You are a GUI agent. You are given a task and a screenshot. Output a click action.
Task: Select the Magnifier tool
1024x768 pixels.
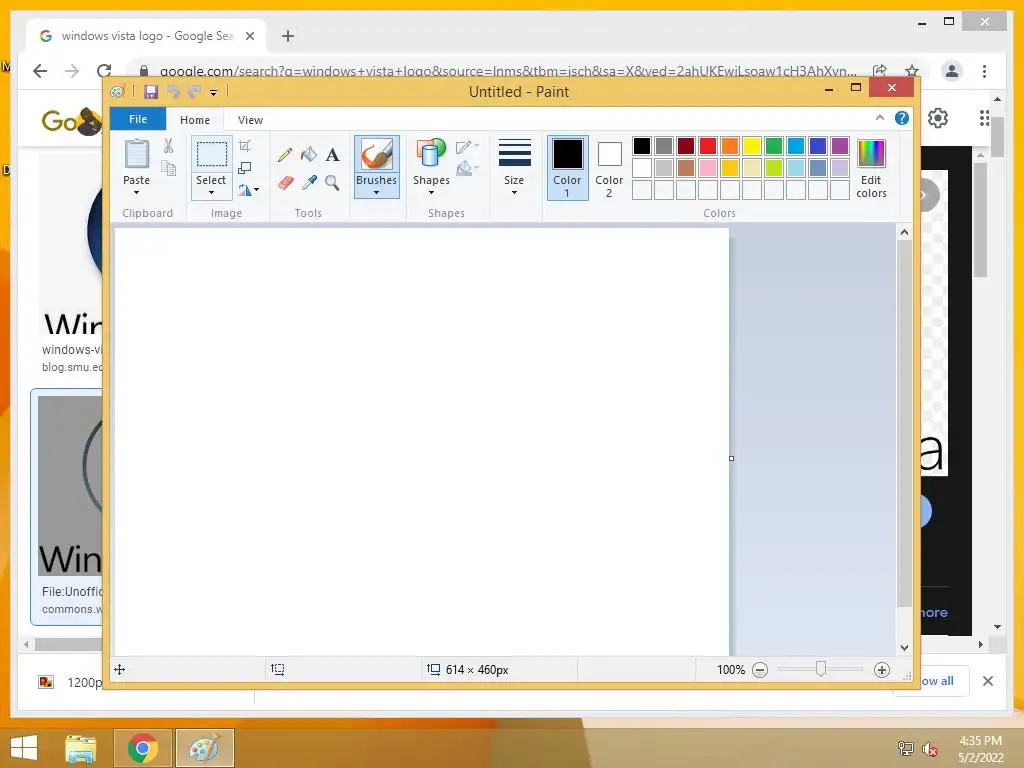[x=332, y=182]
